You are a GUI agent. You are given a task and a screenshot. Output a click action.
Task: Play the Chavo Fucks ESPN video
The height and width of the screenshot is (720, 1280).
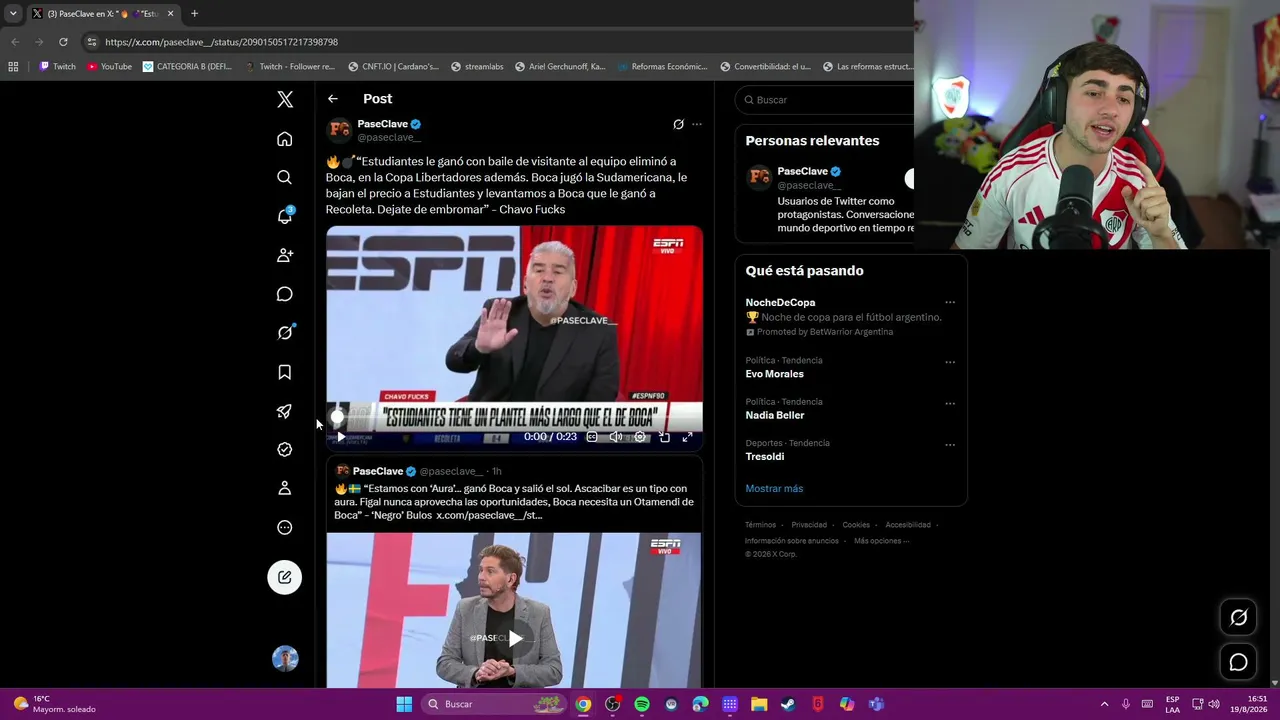341,437
